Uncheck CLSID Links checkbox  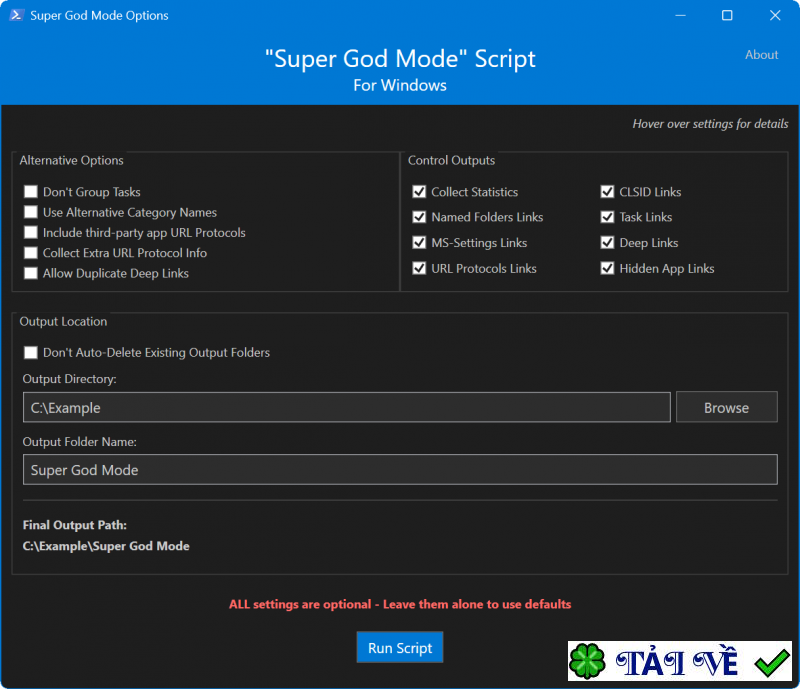tap(608, 192)
